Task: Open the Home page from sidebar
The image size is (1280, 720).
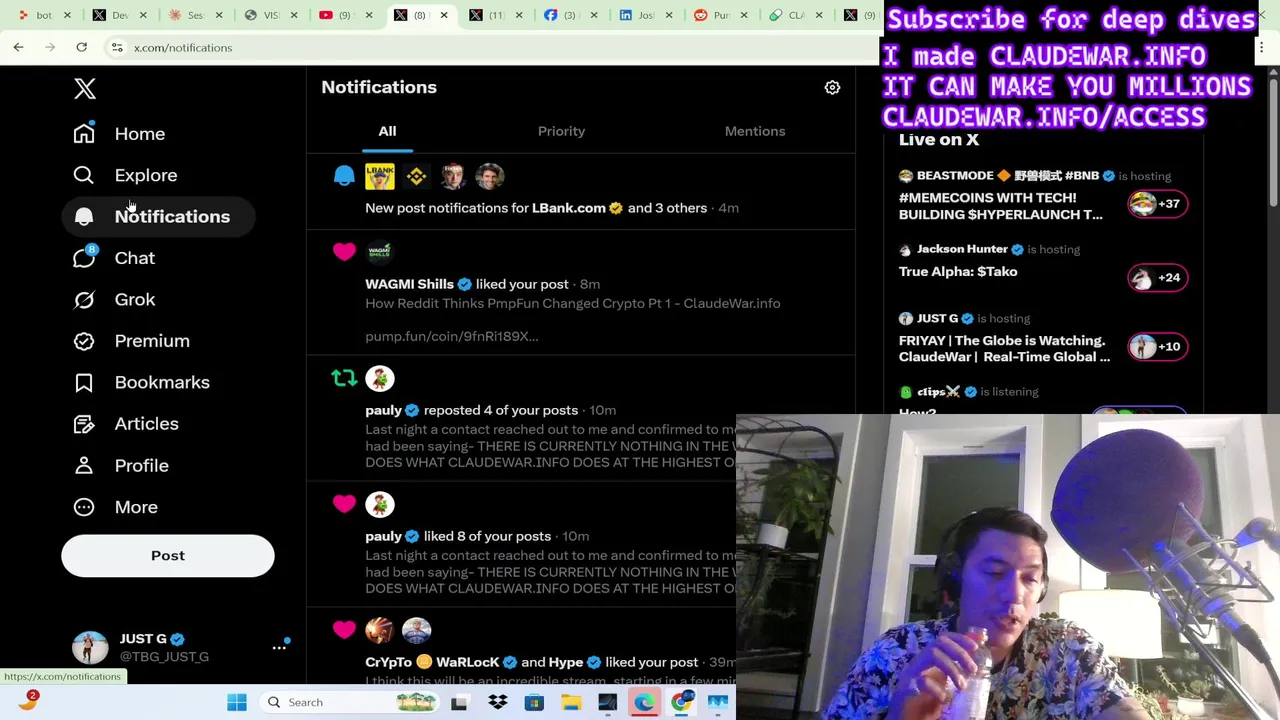Action: 119,133
